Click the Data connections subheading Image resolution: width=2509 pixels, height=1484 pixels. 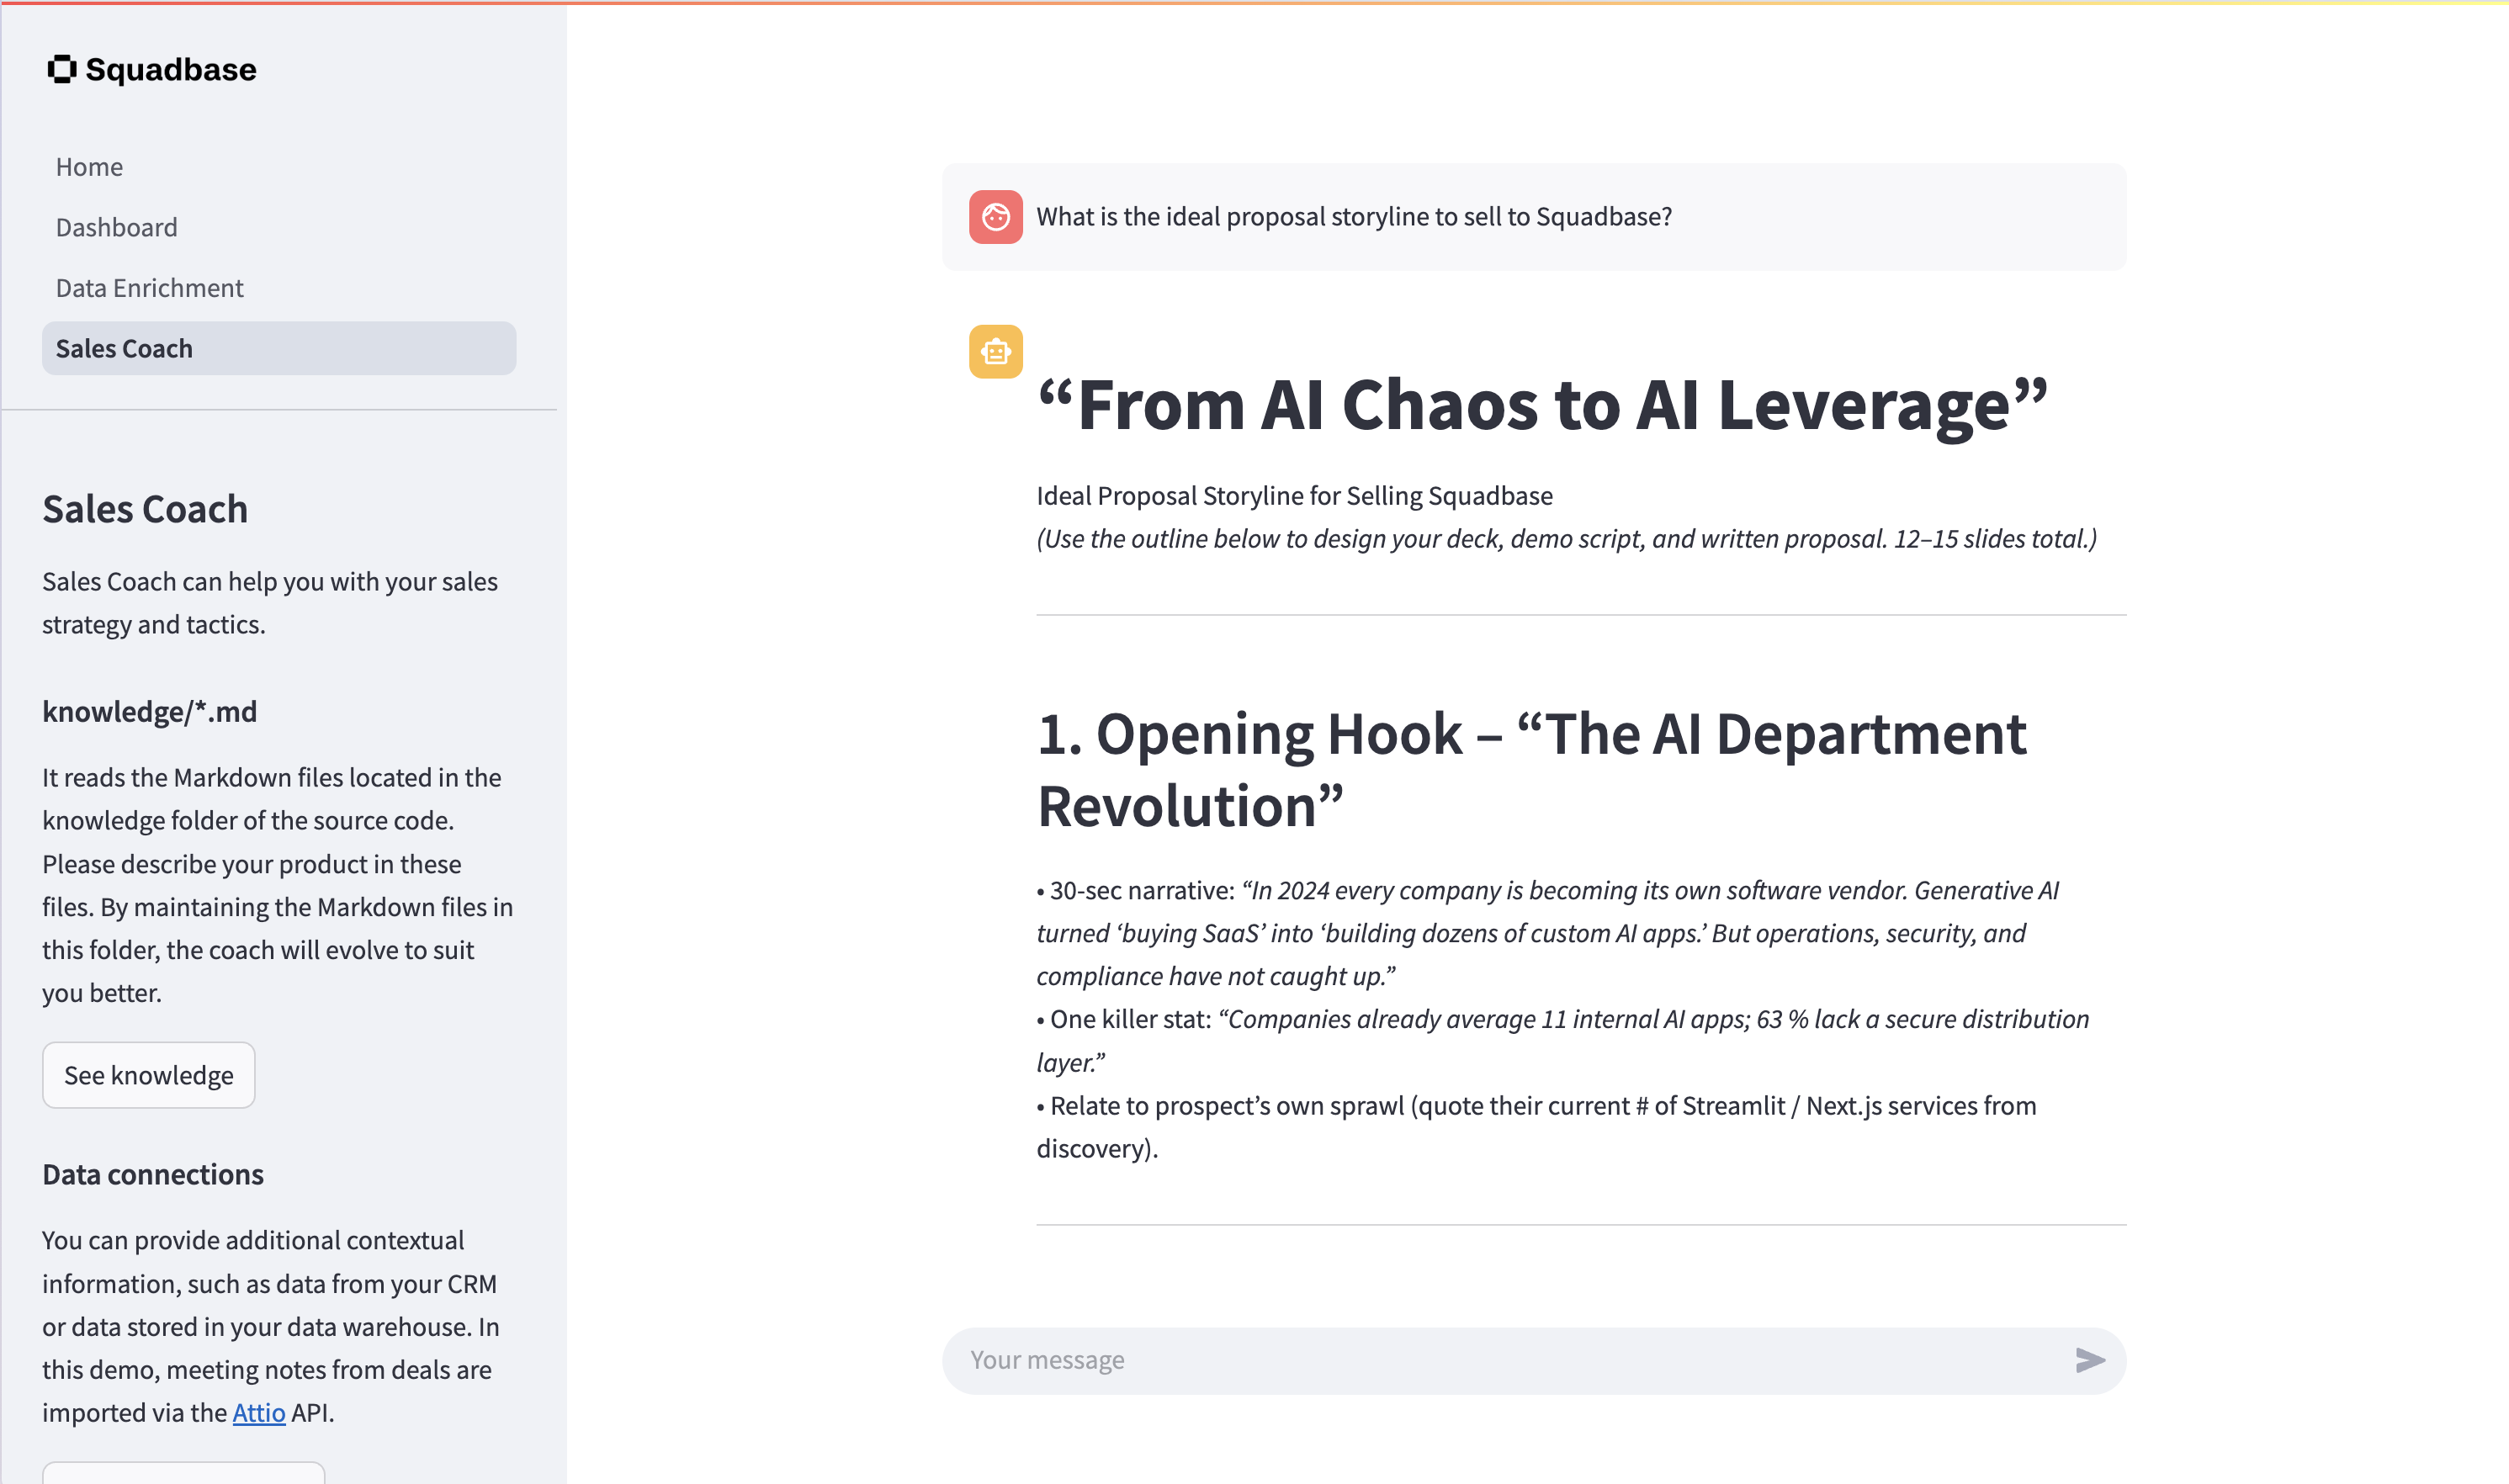point(153,1175)
